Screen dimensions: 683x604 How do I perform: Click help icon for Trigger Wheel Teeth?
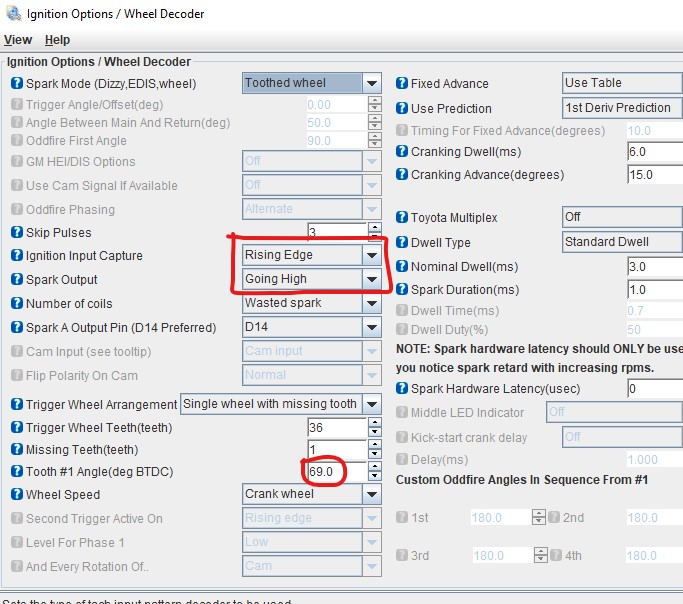click(17, 428)
